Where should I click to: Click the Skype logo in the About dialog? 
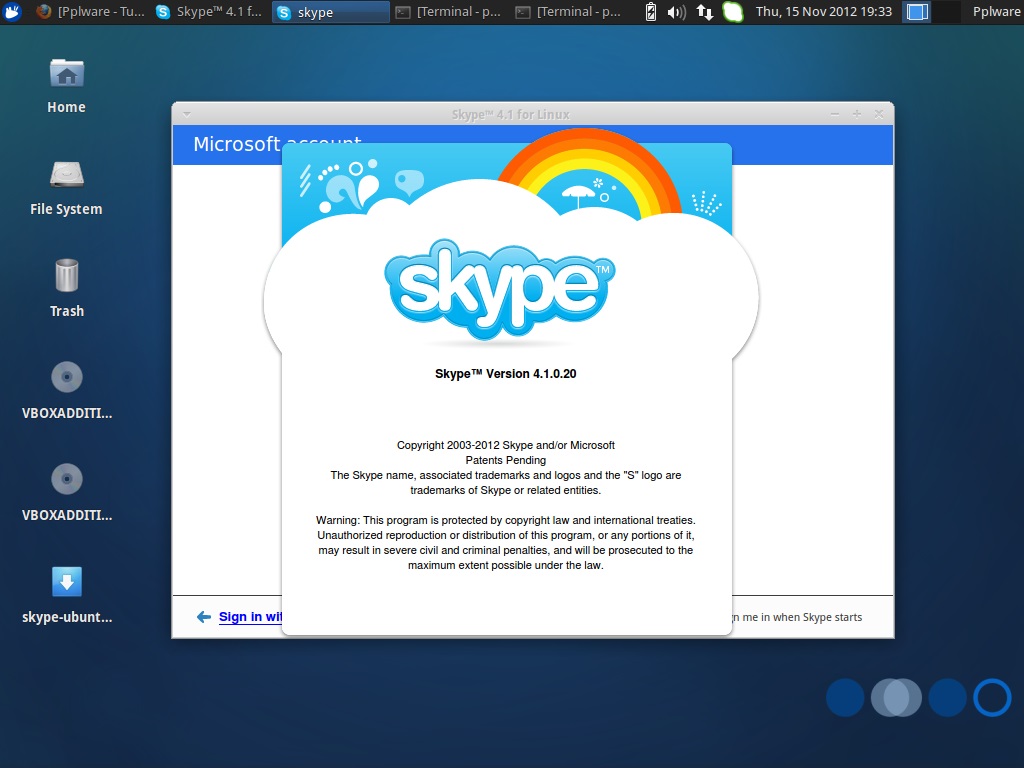(500, 289)
